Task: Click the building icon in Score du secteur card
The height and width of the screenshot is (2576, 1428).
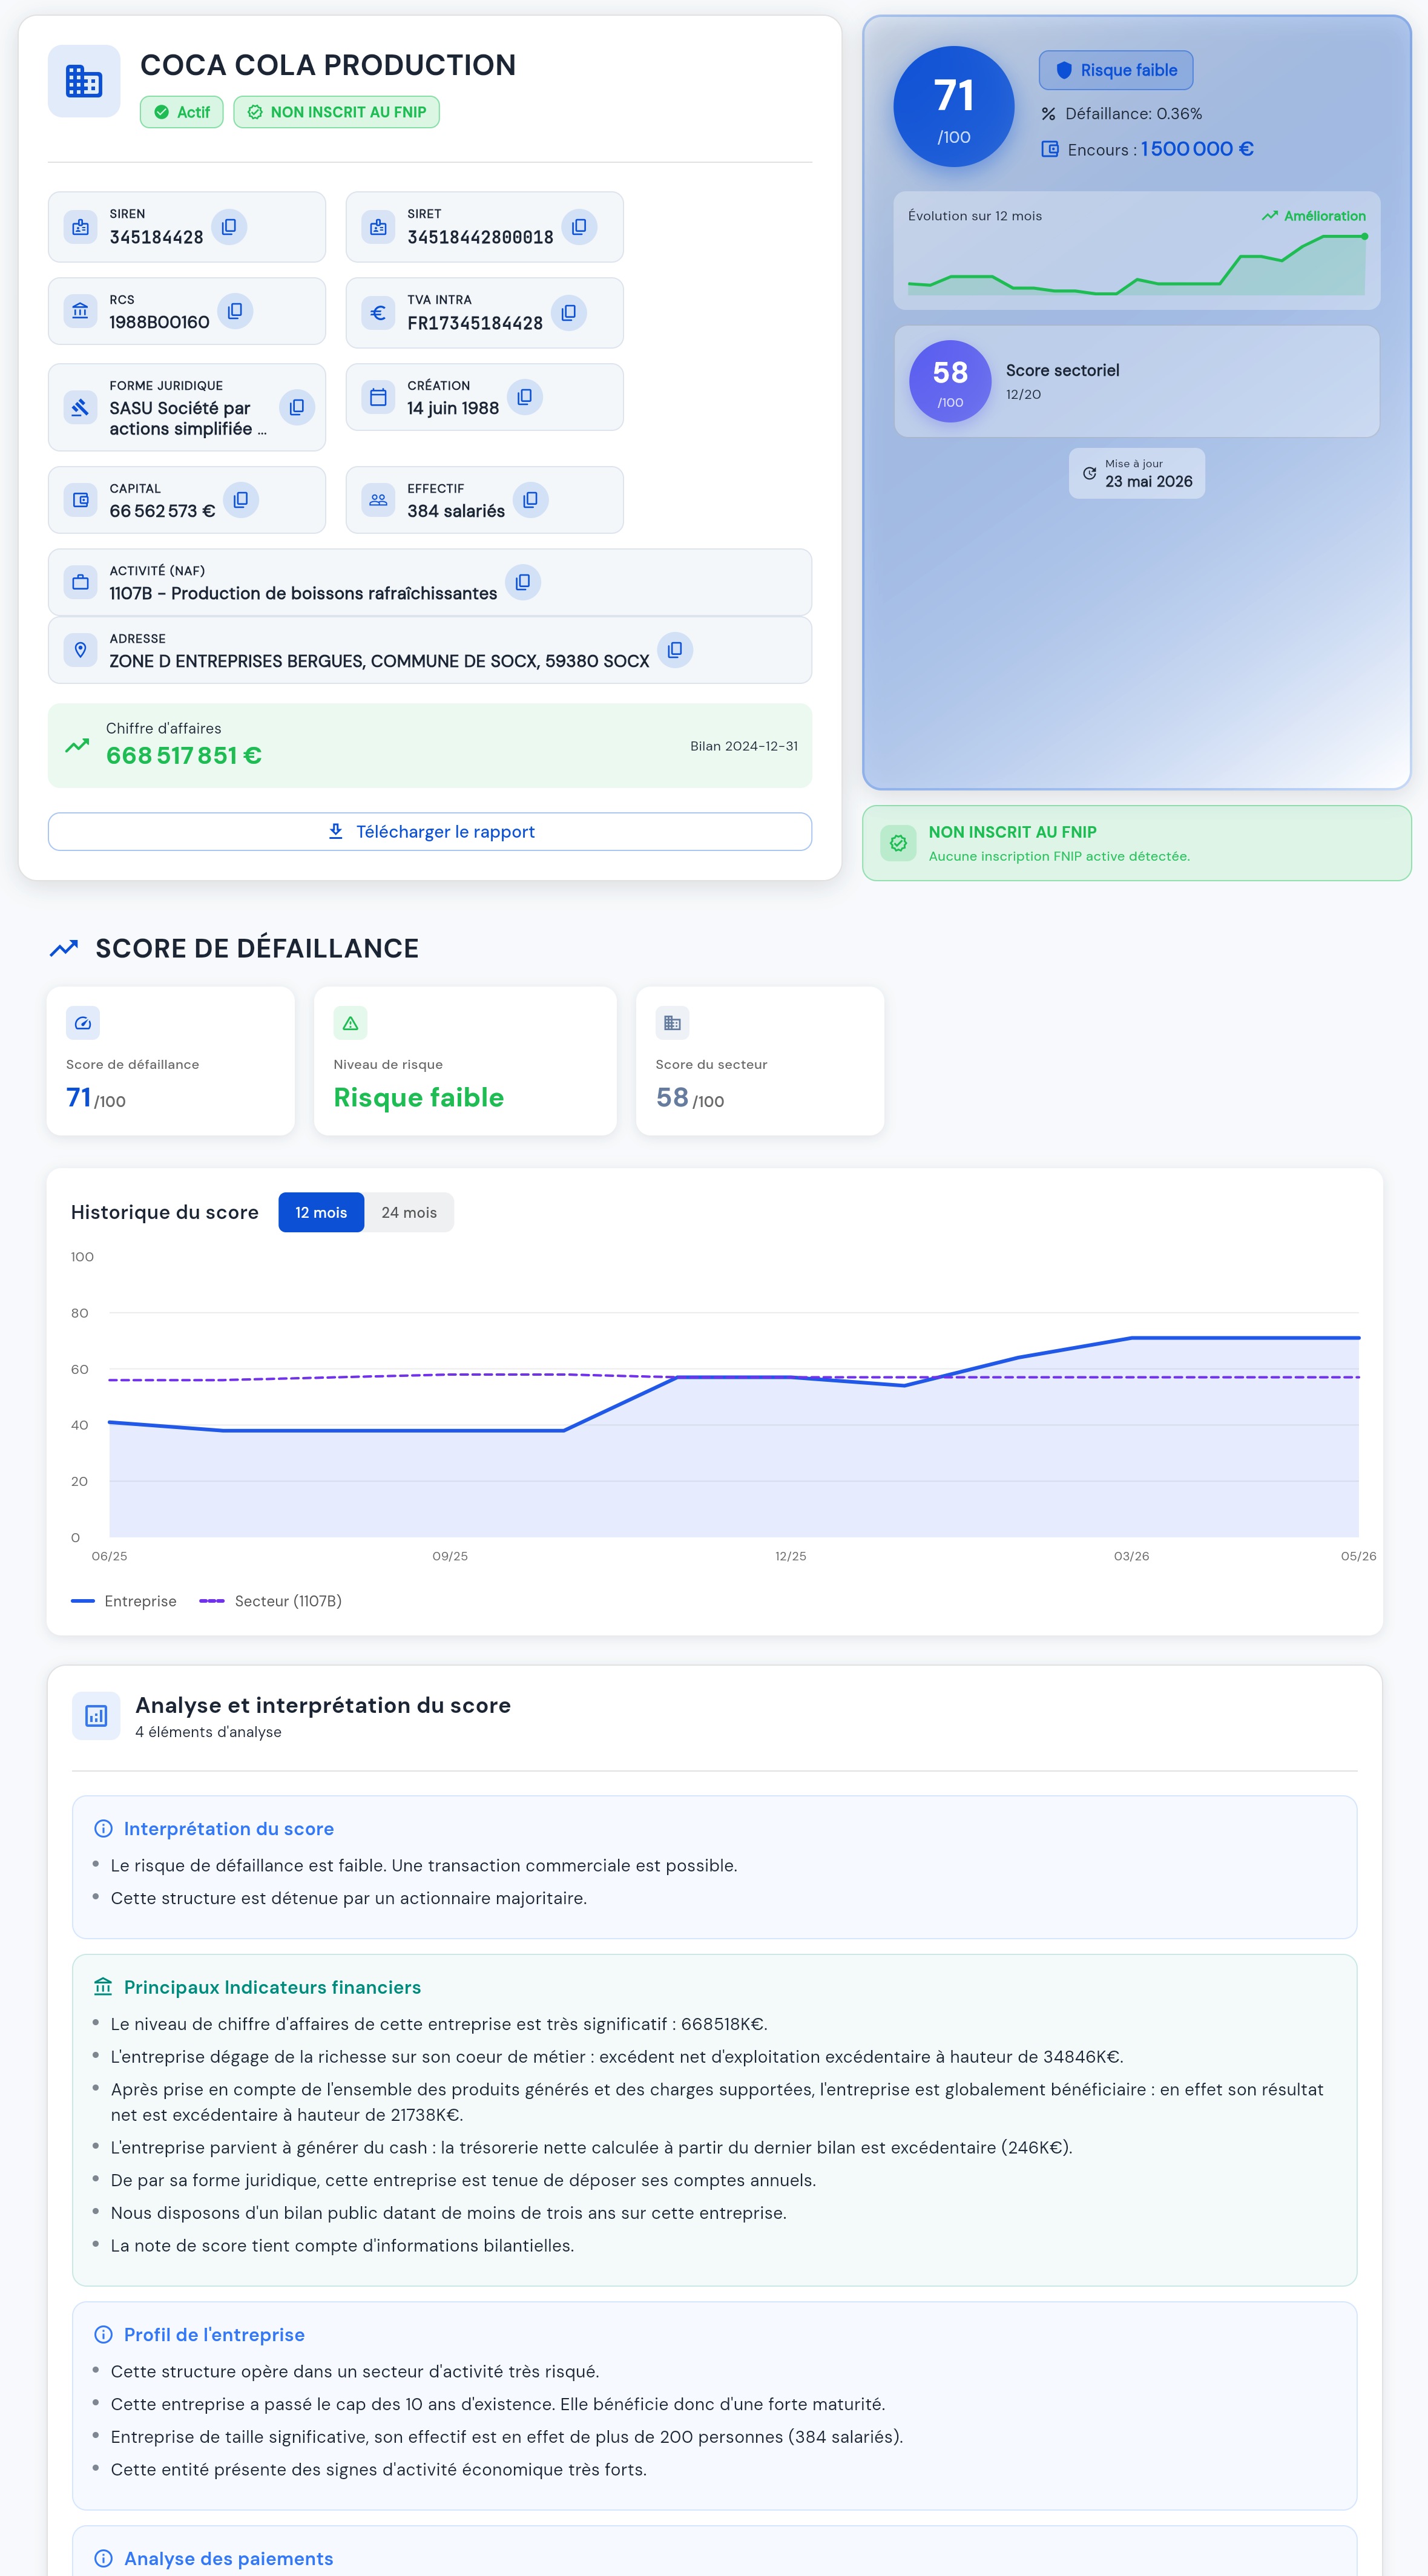Action: [672, 1023]
